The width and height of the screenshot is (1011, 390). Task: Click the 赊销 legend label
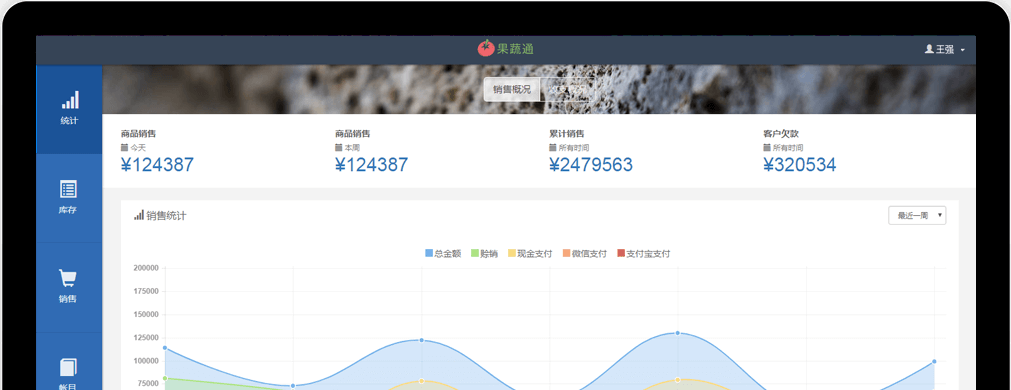[x=489, y=254]
